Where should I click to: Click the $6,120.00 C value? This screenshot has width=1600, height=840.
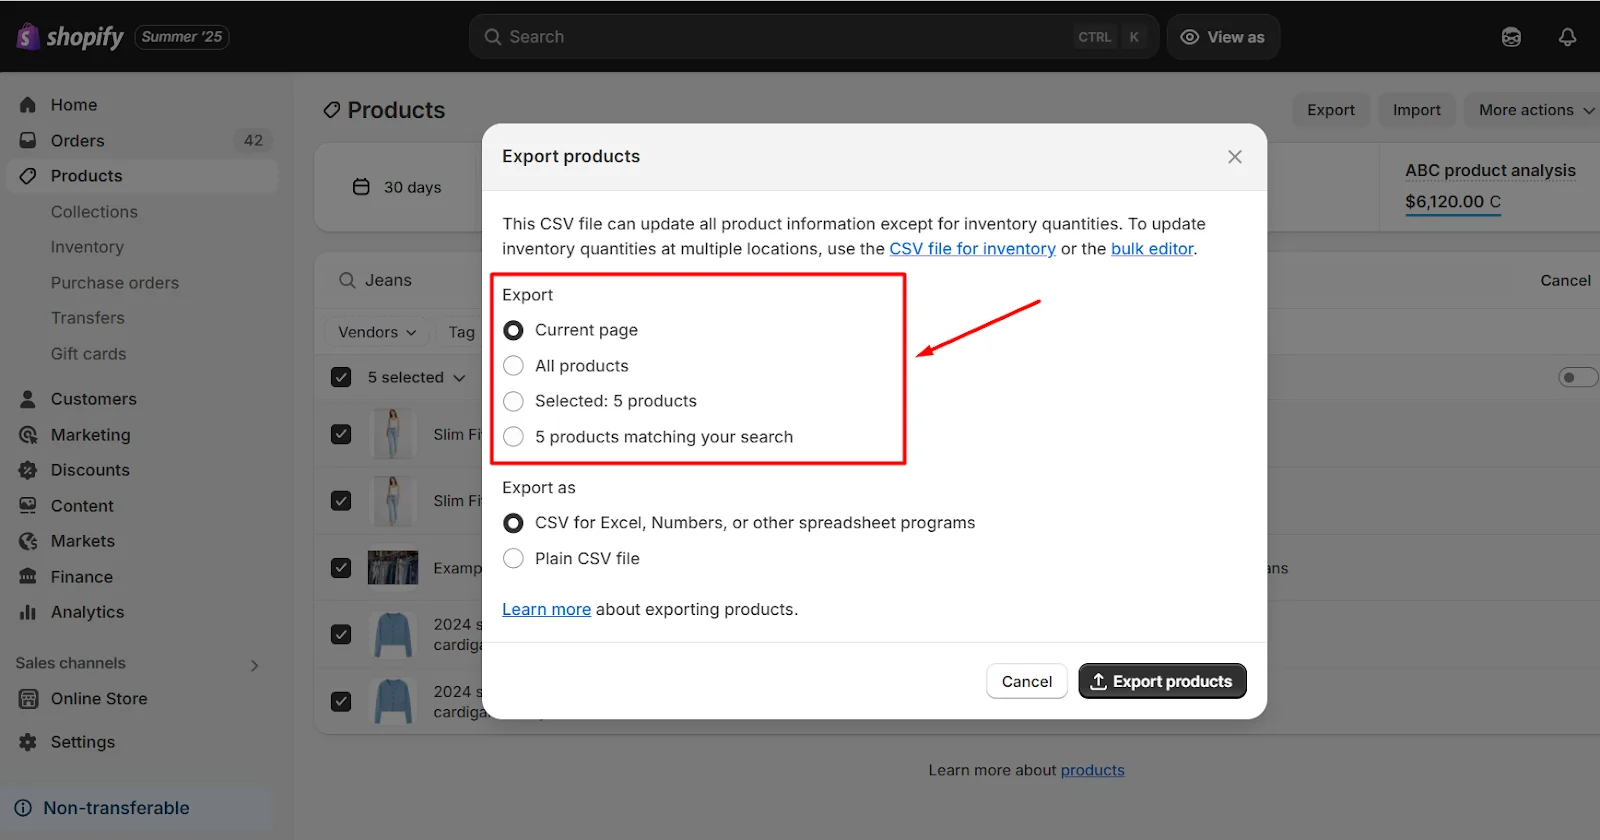[x=1453, y=202]
